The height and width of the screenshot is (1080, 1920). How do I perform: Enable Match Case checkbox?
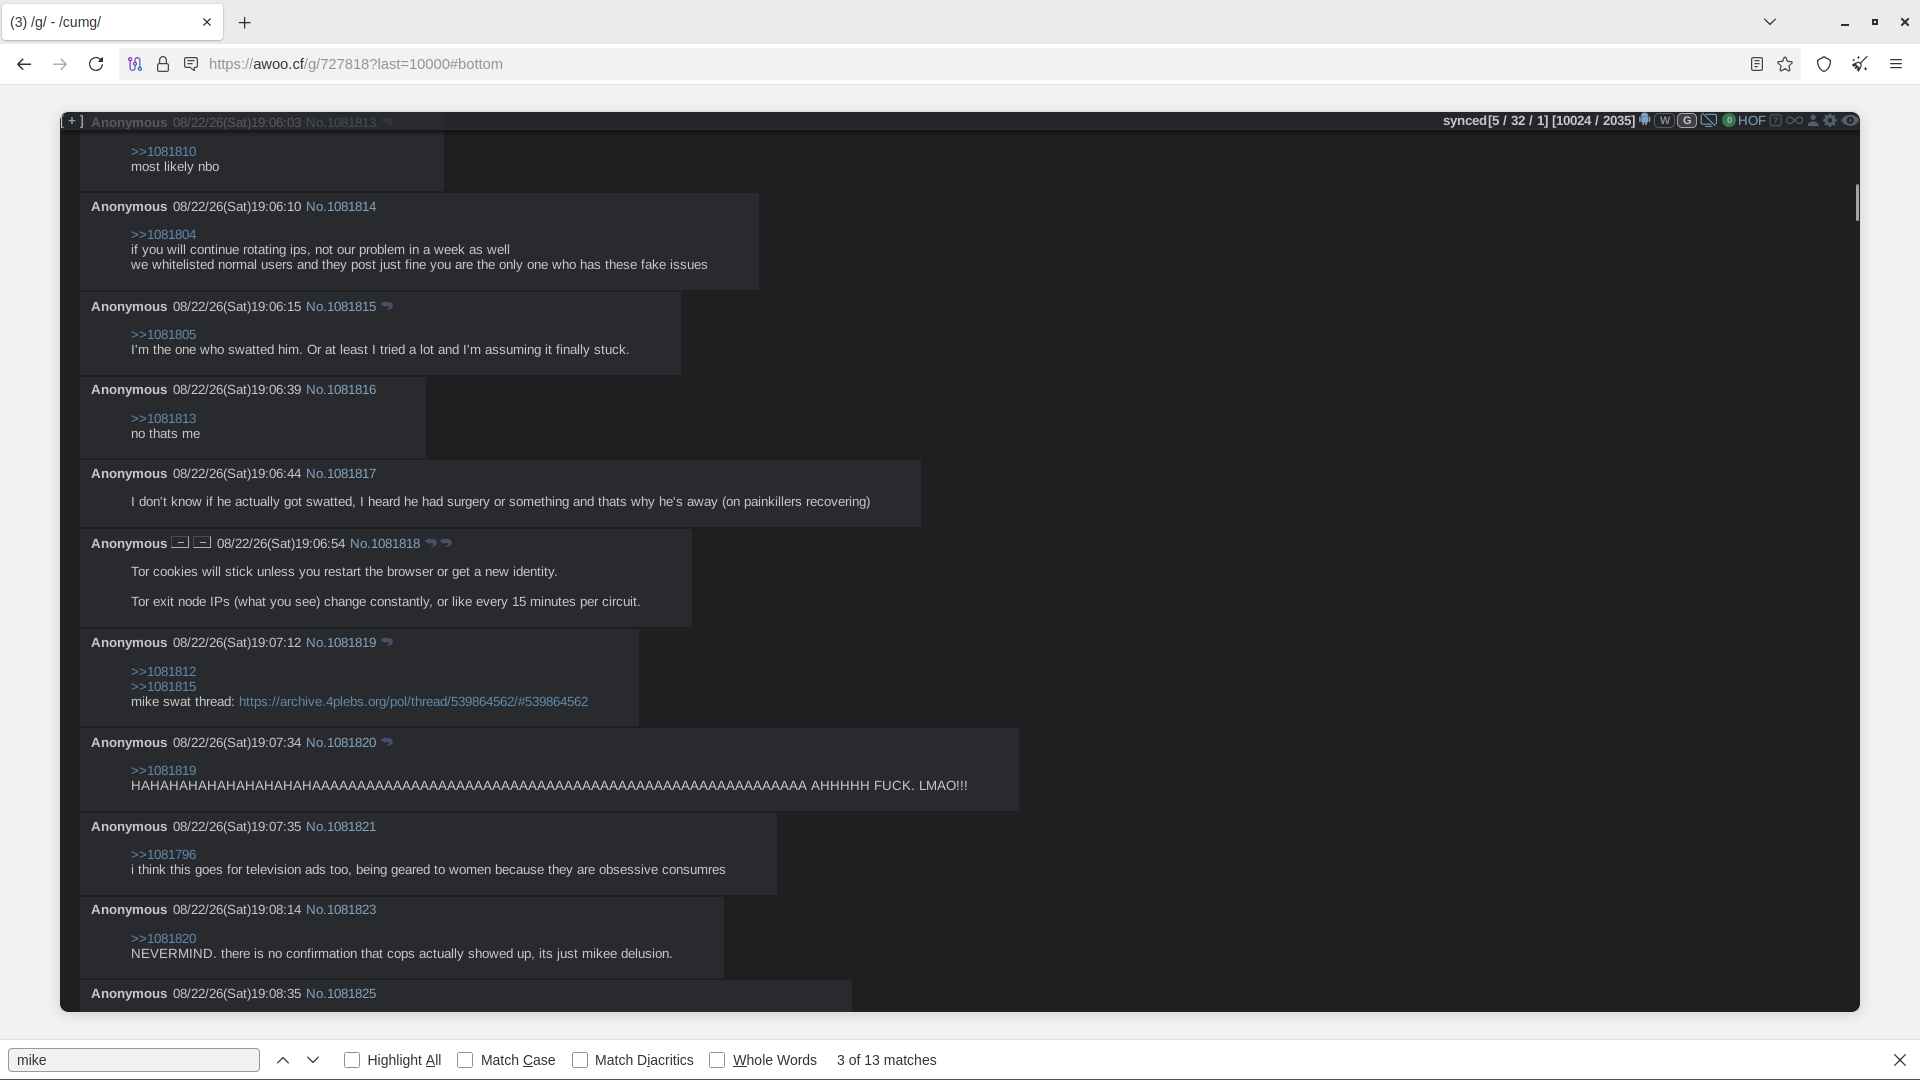click(465, 1060)
